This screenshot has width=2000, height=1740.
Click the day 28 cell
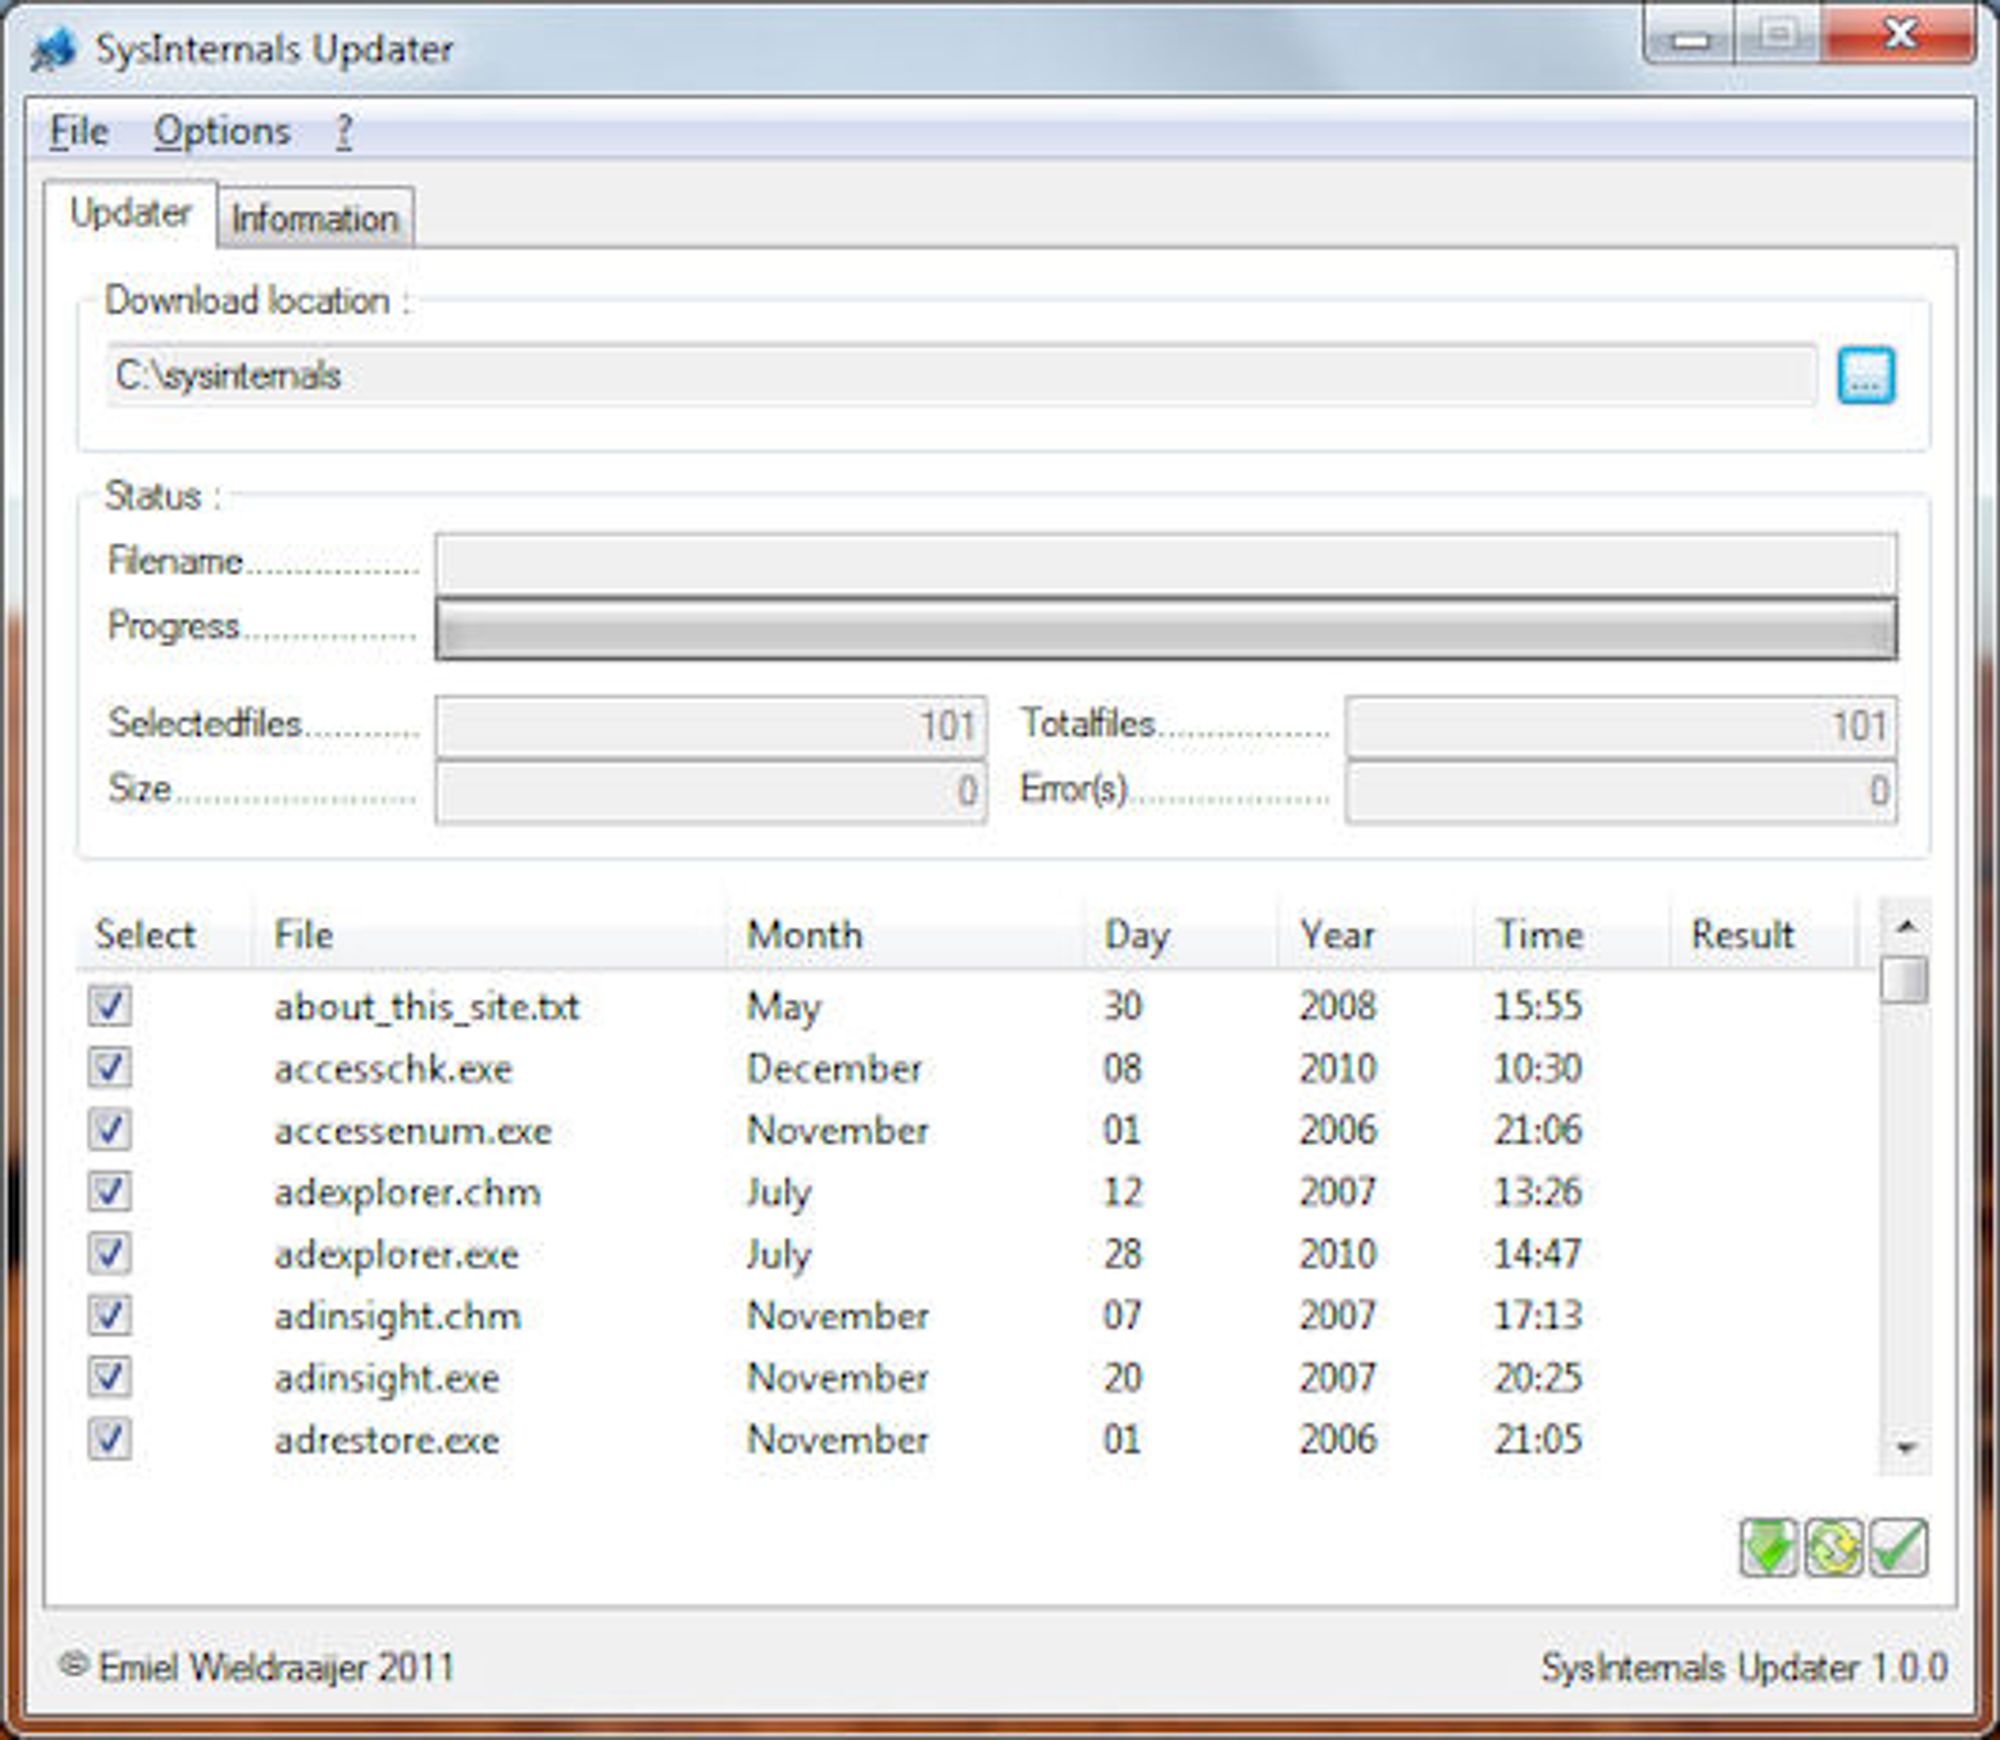pos(1122,1254)
